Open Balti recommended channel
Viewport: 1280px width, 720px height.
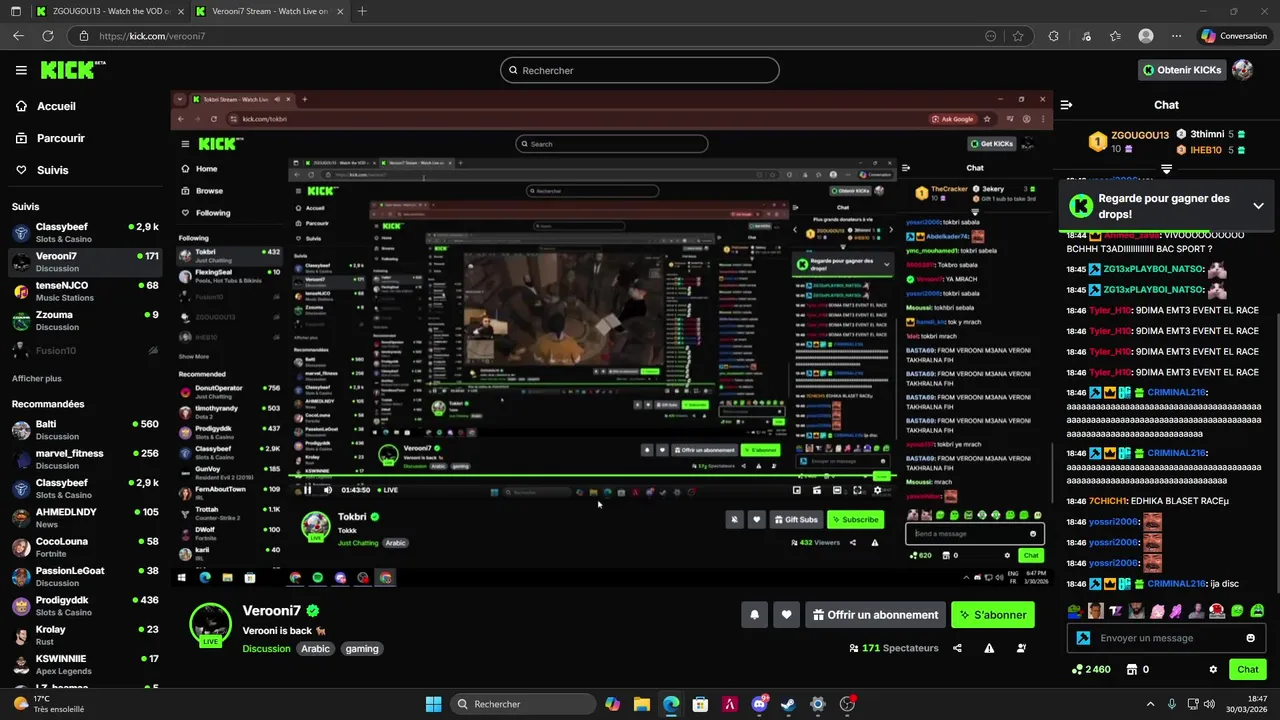[84, 430]
